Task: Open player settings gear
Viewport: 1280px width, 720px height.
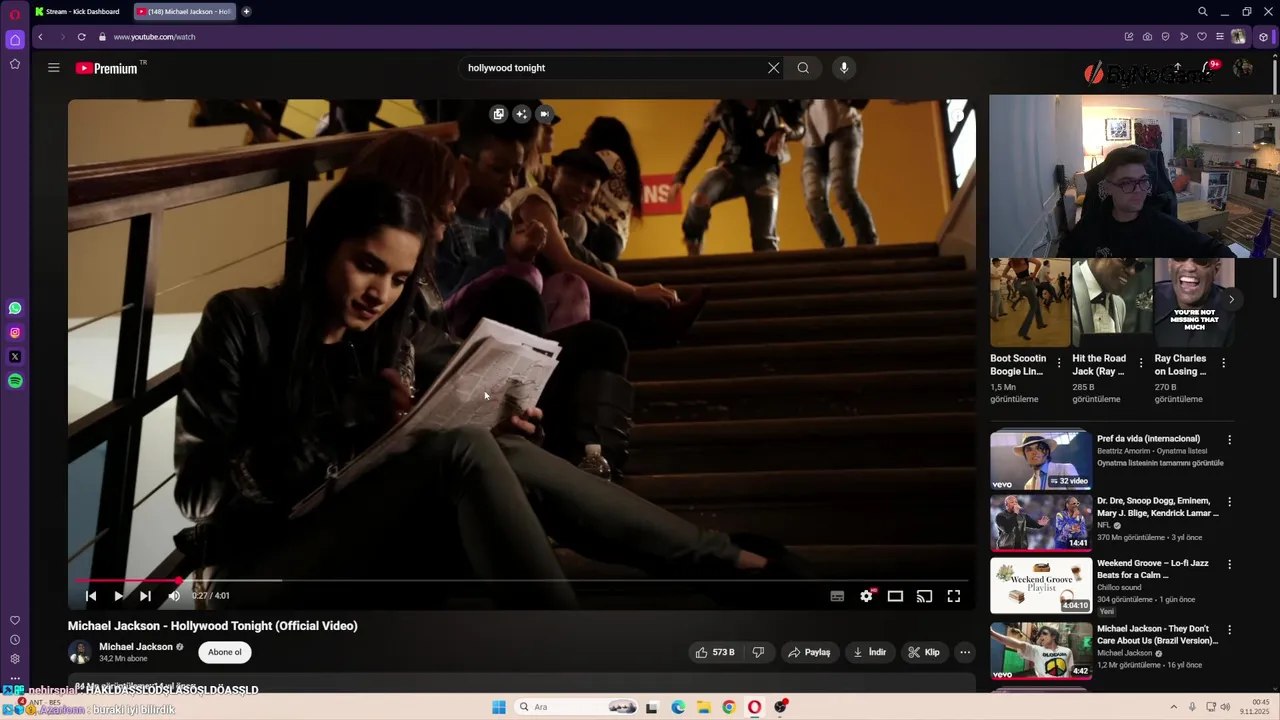Action: [867, 596]
